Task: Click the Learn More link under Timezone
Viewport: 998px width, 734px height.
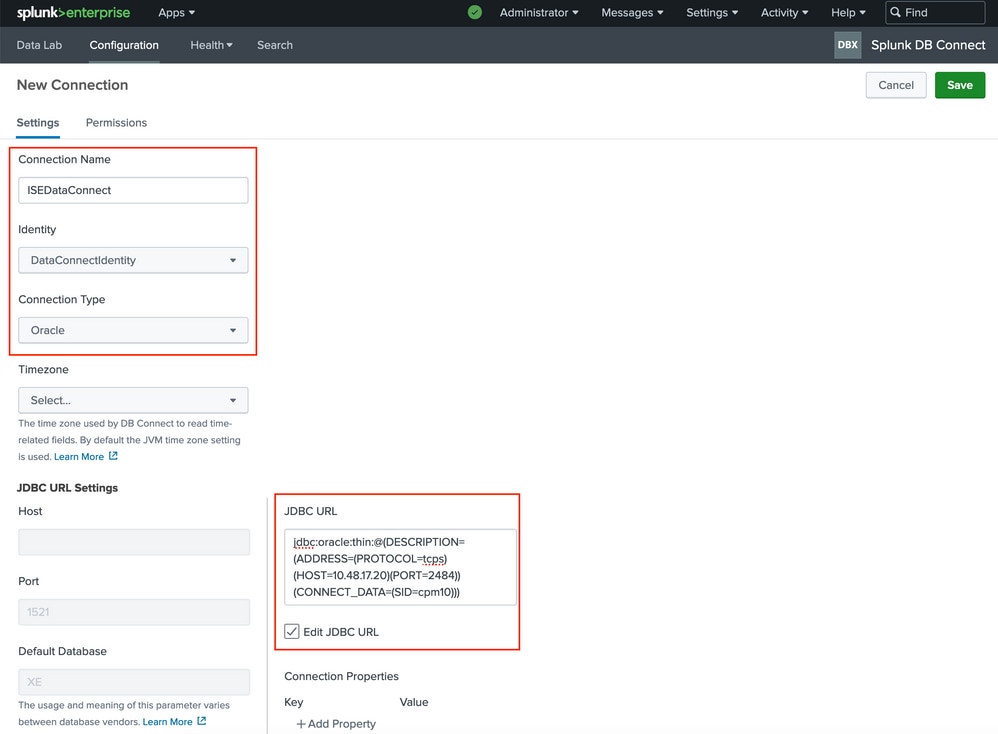Action: click(78, 456)
